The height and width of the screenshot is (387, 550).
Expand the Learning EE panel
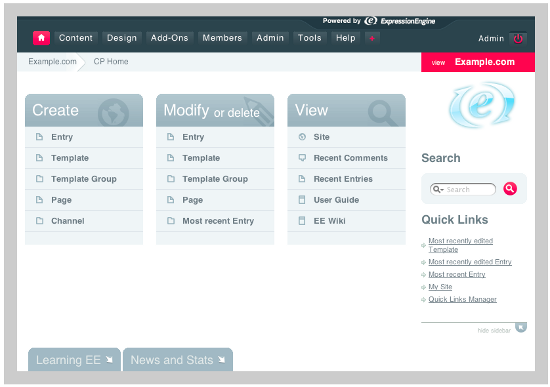(x=74, y=360)
